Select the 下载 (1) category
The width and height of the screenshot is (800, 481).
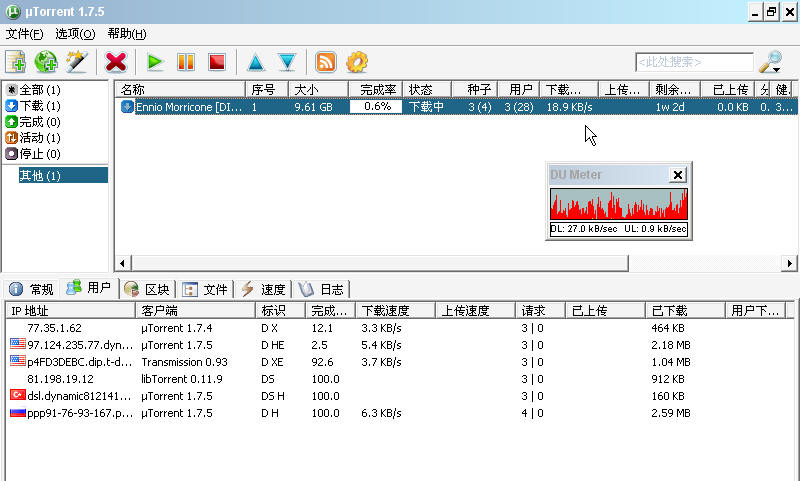point(33,106)
